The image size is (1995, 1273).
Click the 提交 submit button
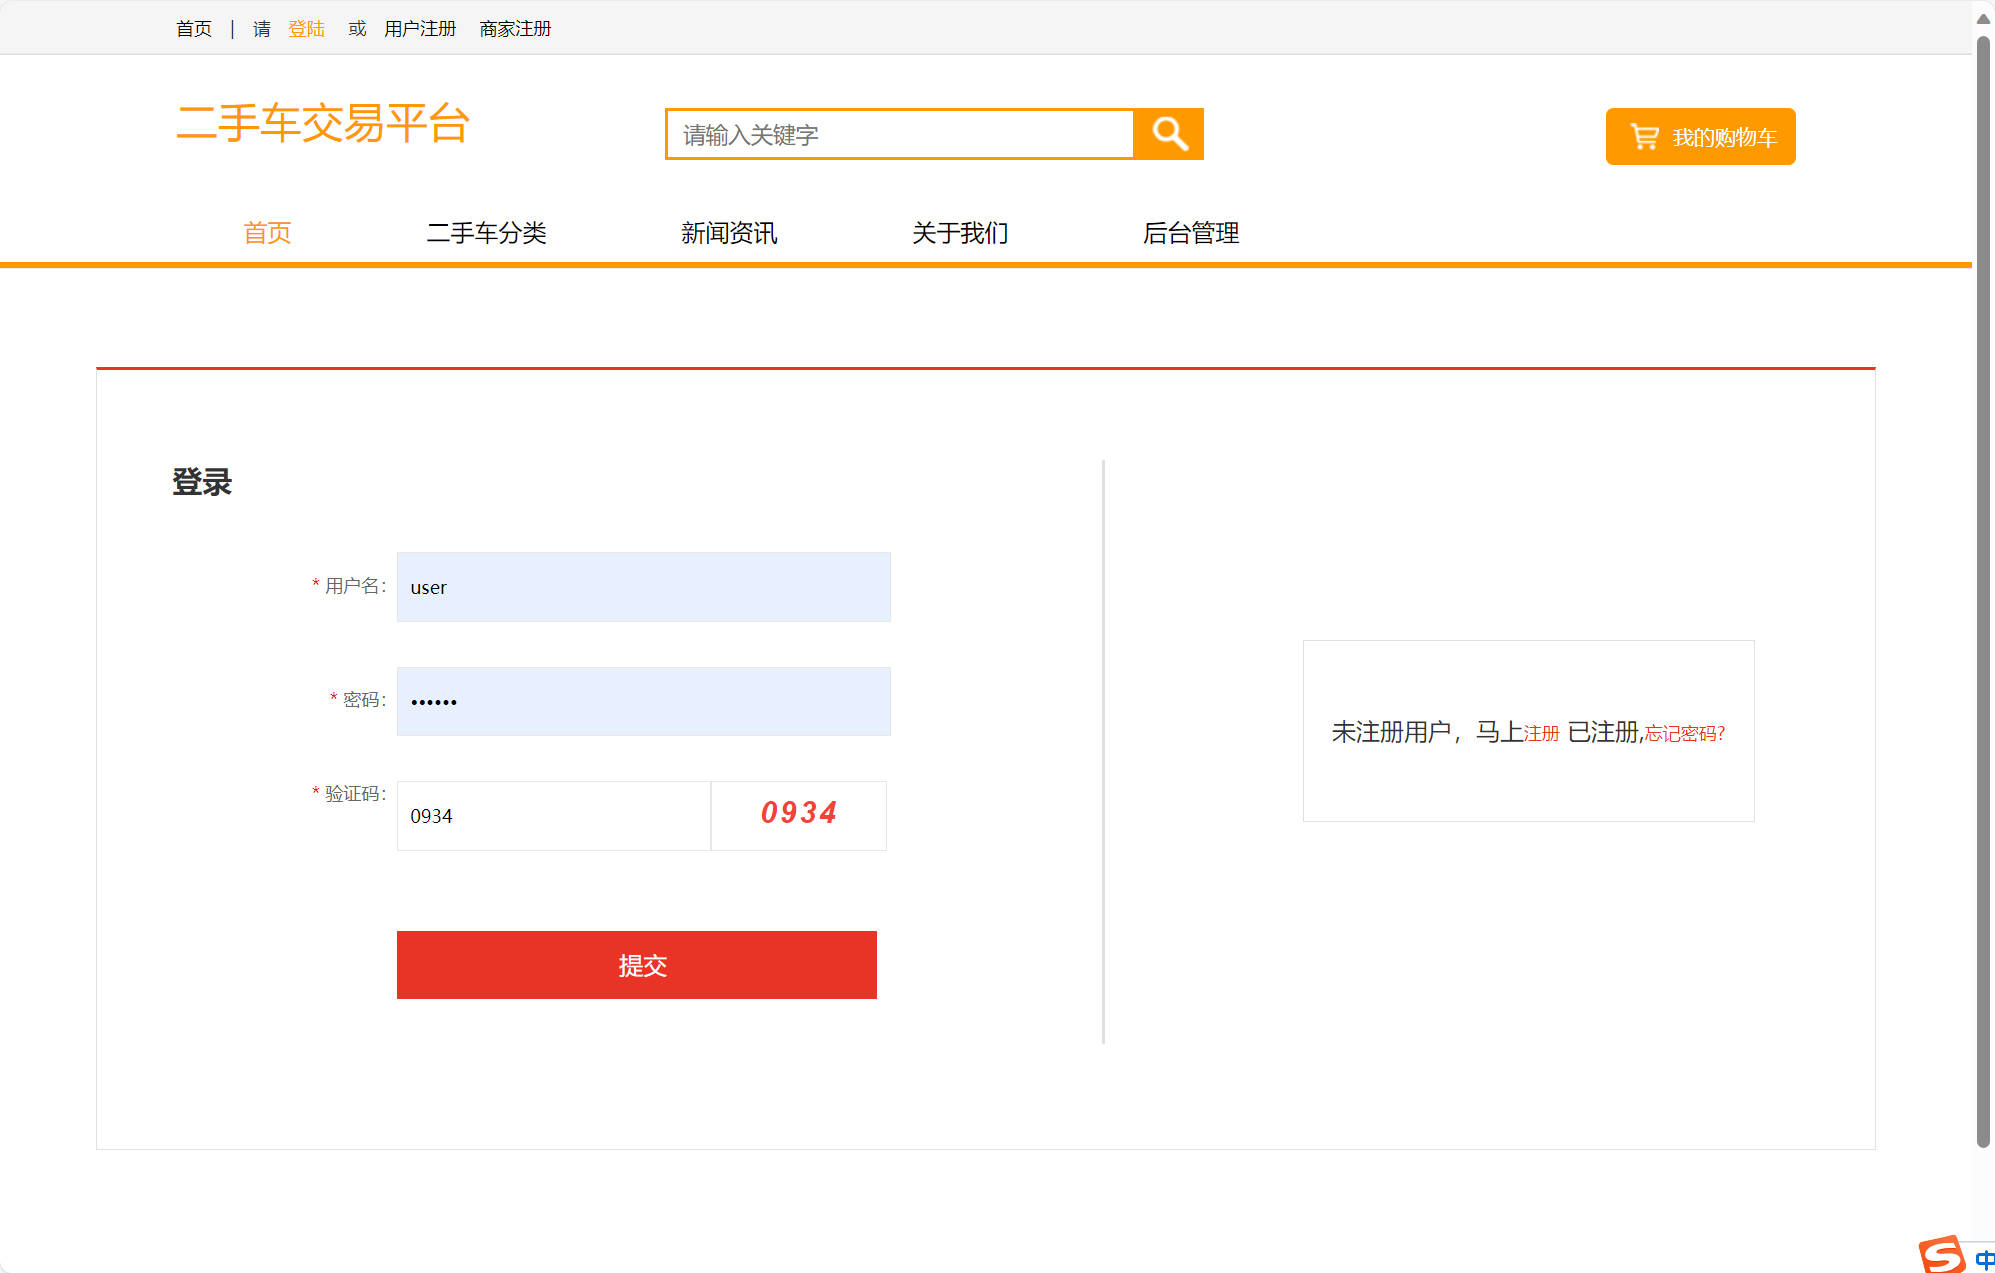tap(637, 964)
